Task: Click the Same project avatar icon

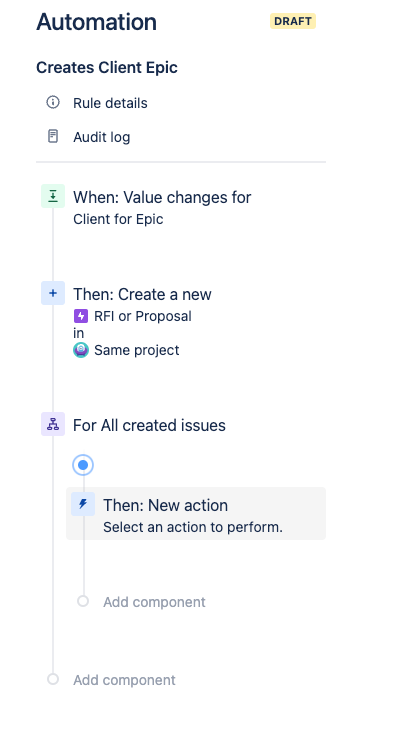Action: 81,350
